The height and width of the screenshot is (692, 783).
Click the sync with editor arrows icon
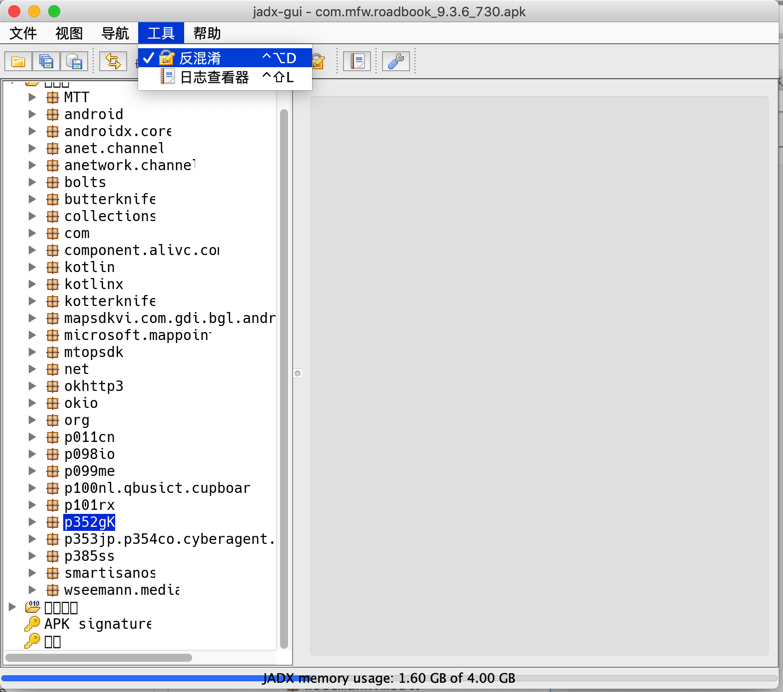click(113, 61)
